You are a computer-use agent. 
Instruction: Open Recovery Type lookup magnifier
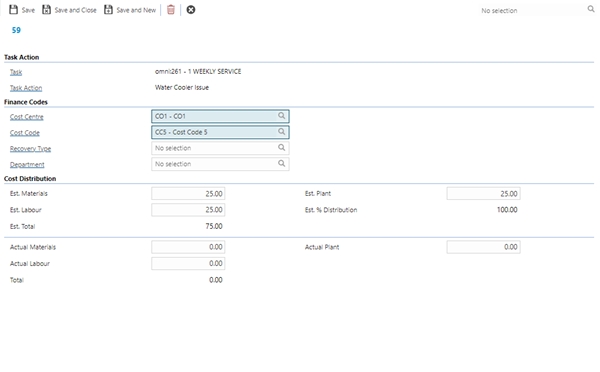click(x=282, y=147)
